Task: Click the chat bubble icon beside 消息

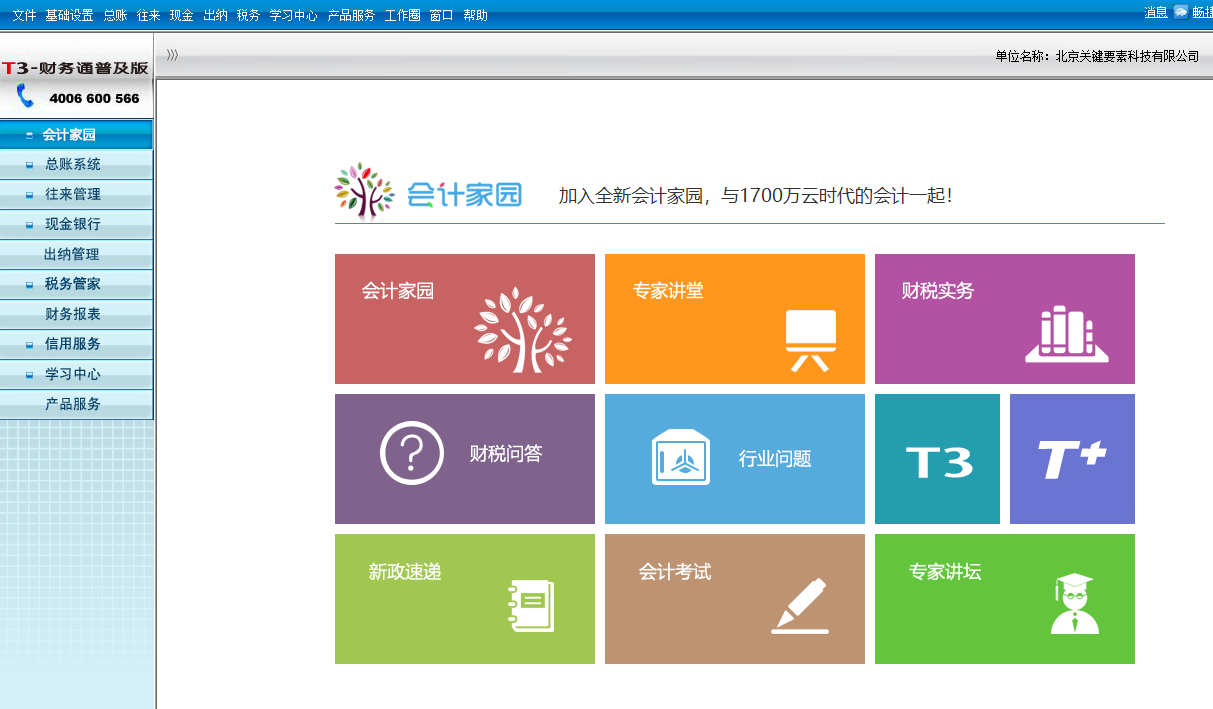Action: [x=1181, y=12]
